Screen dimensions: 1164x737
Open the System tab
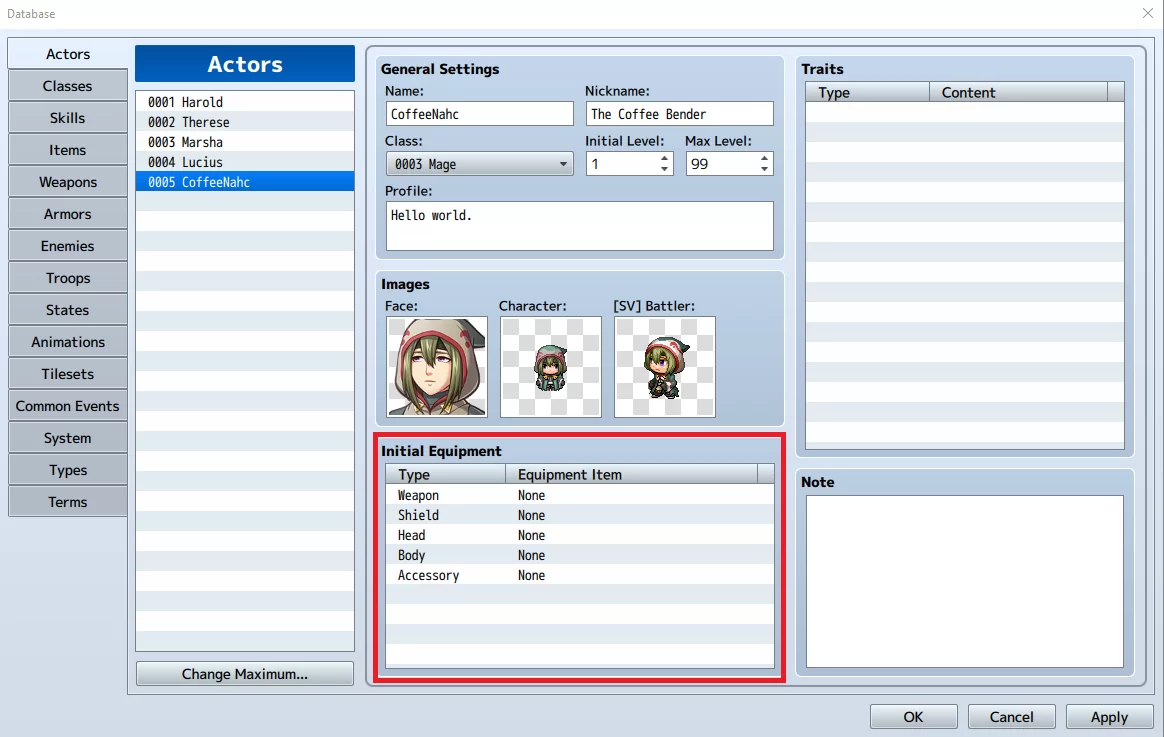[68, 438]
